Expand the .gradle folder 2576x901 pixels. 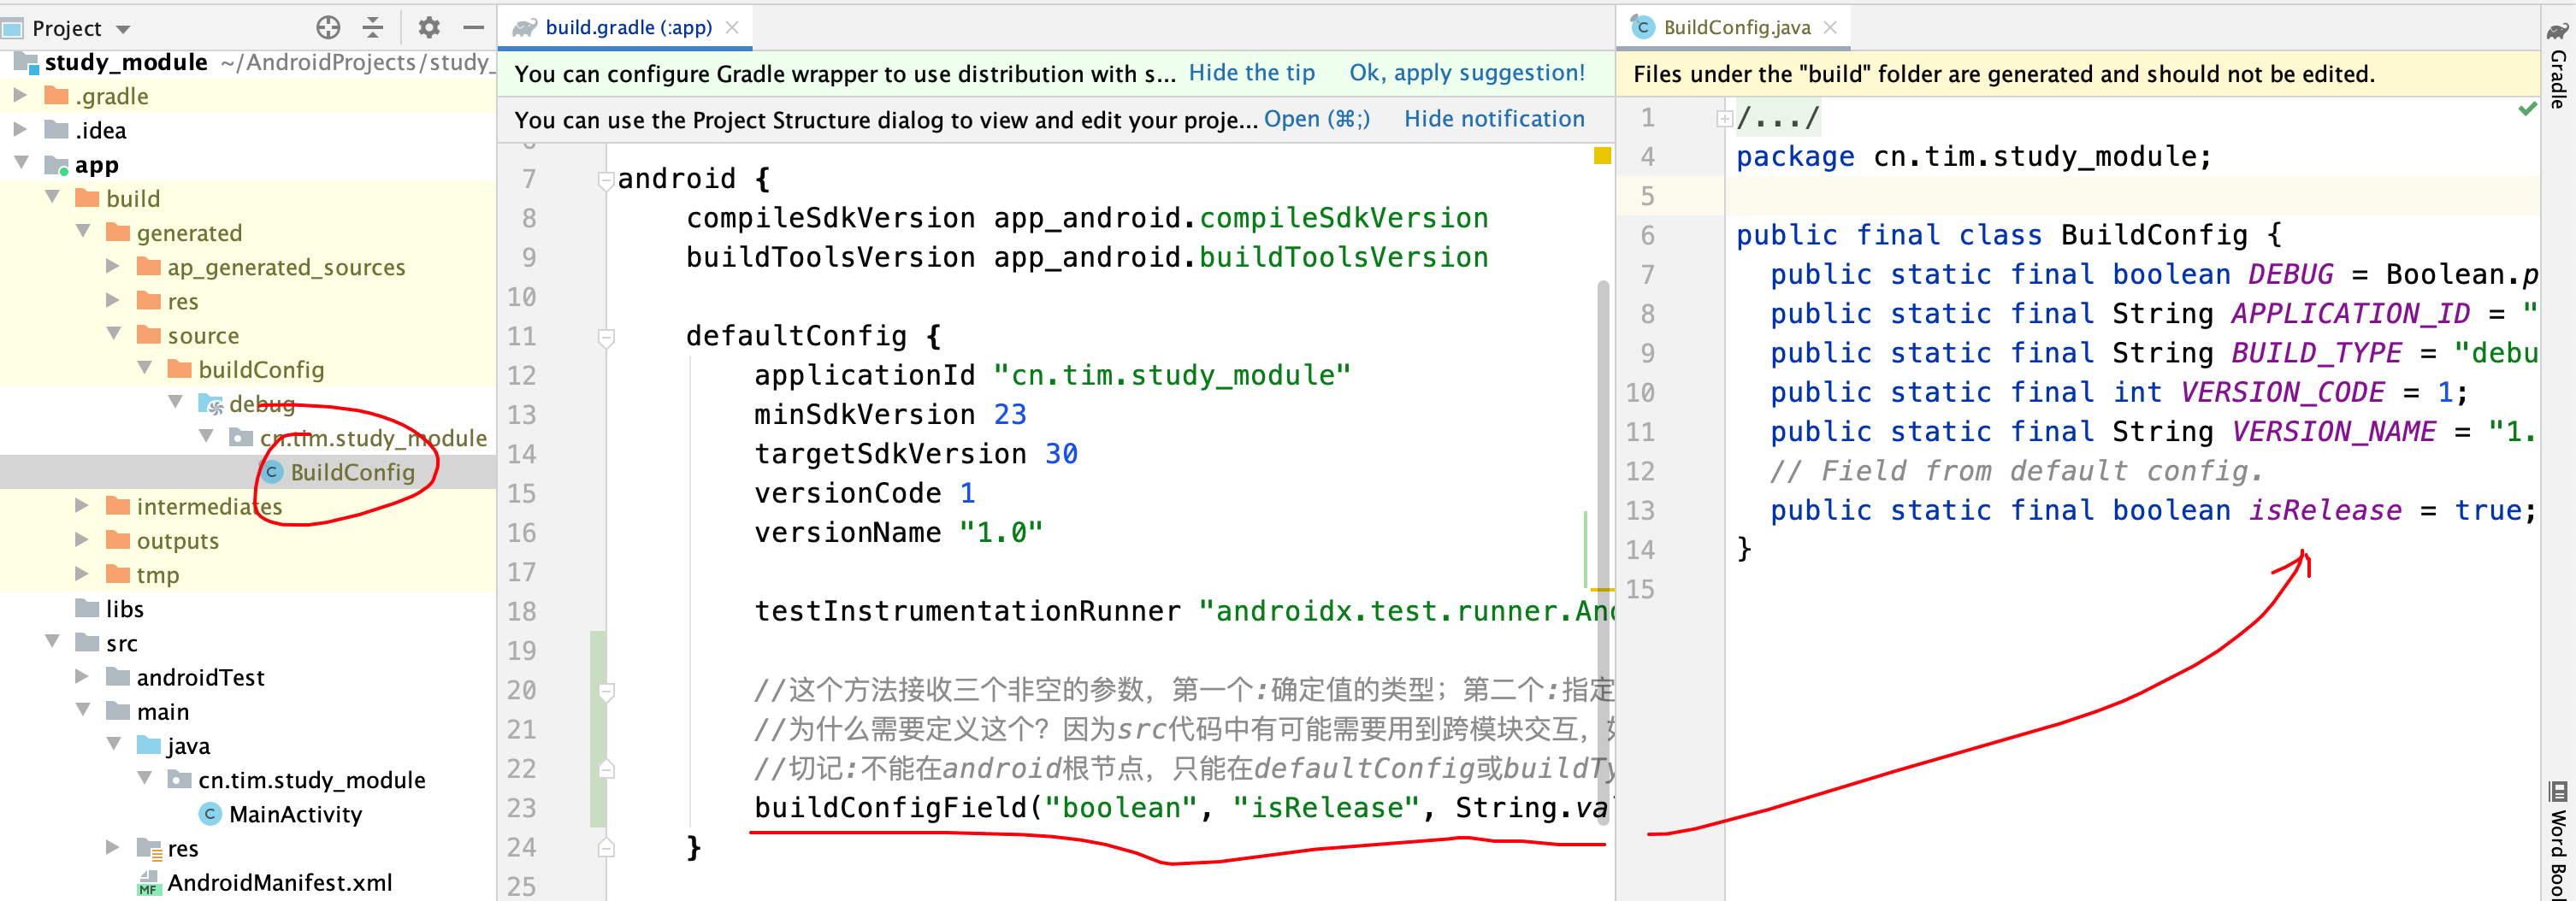pos(20,96)
